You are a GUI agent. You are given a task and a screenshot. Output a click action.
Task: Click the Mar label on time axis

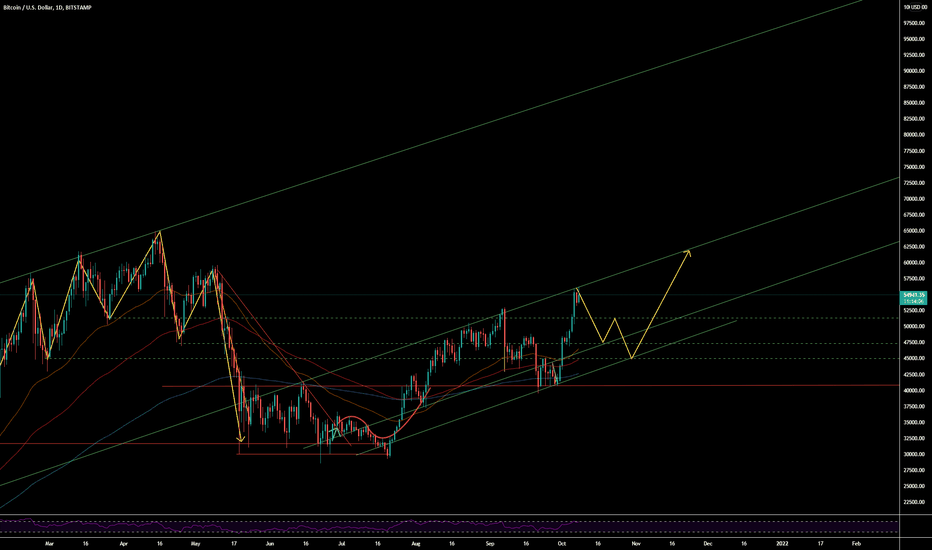coord(49,543)
